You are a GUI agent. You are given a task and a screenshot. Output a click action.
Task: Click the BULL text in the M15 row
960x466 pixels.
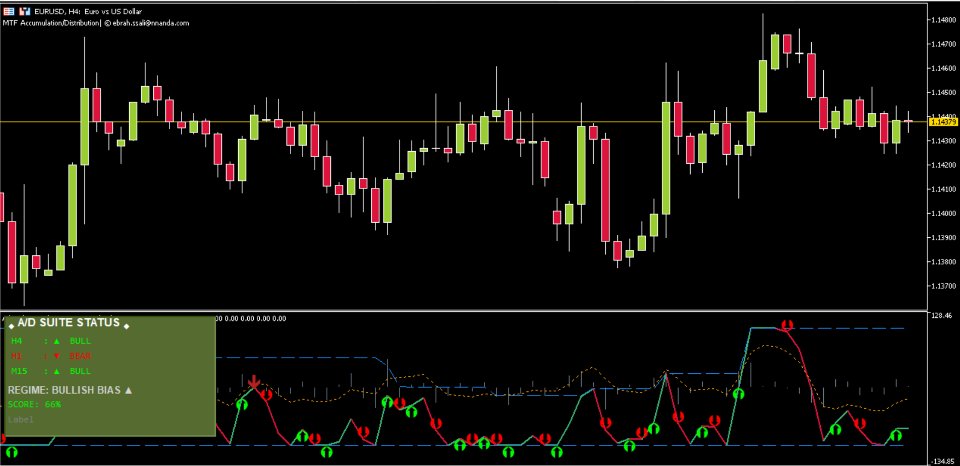[80, 371]
